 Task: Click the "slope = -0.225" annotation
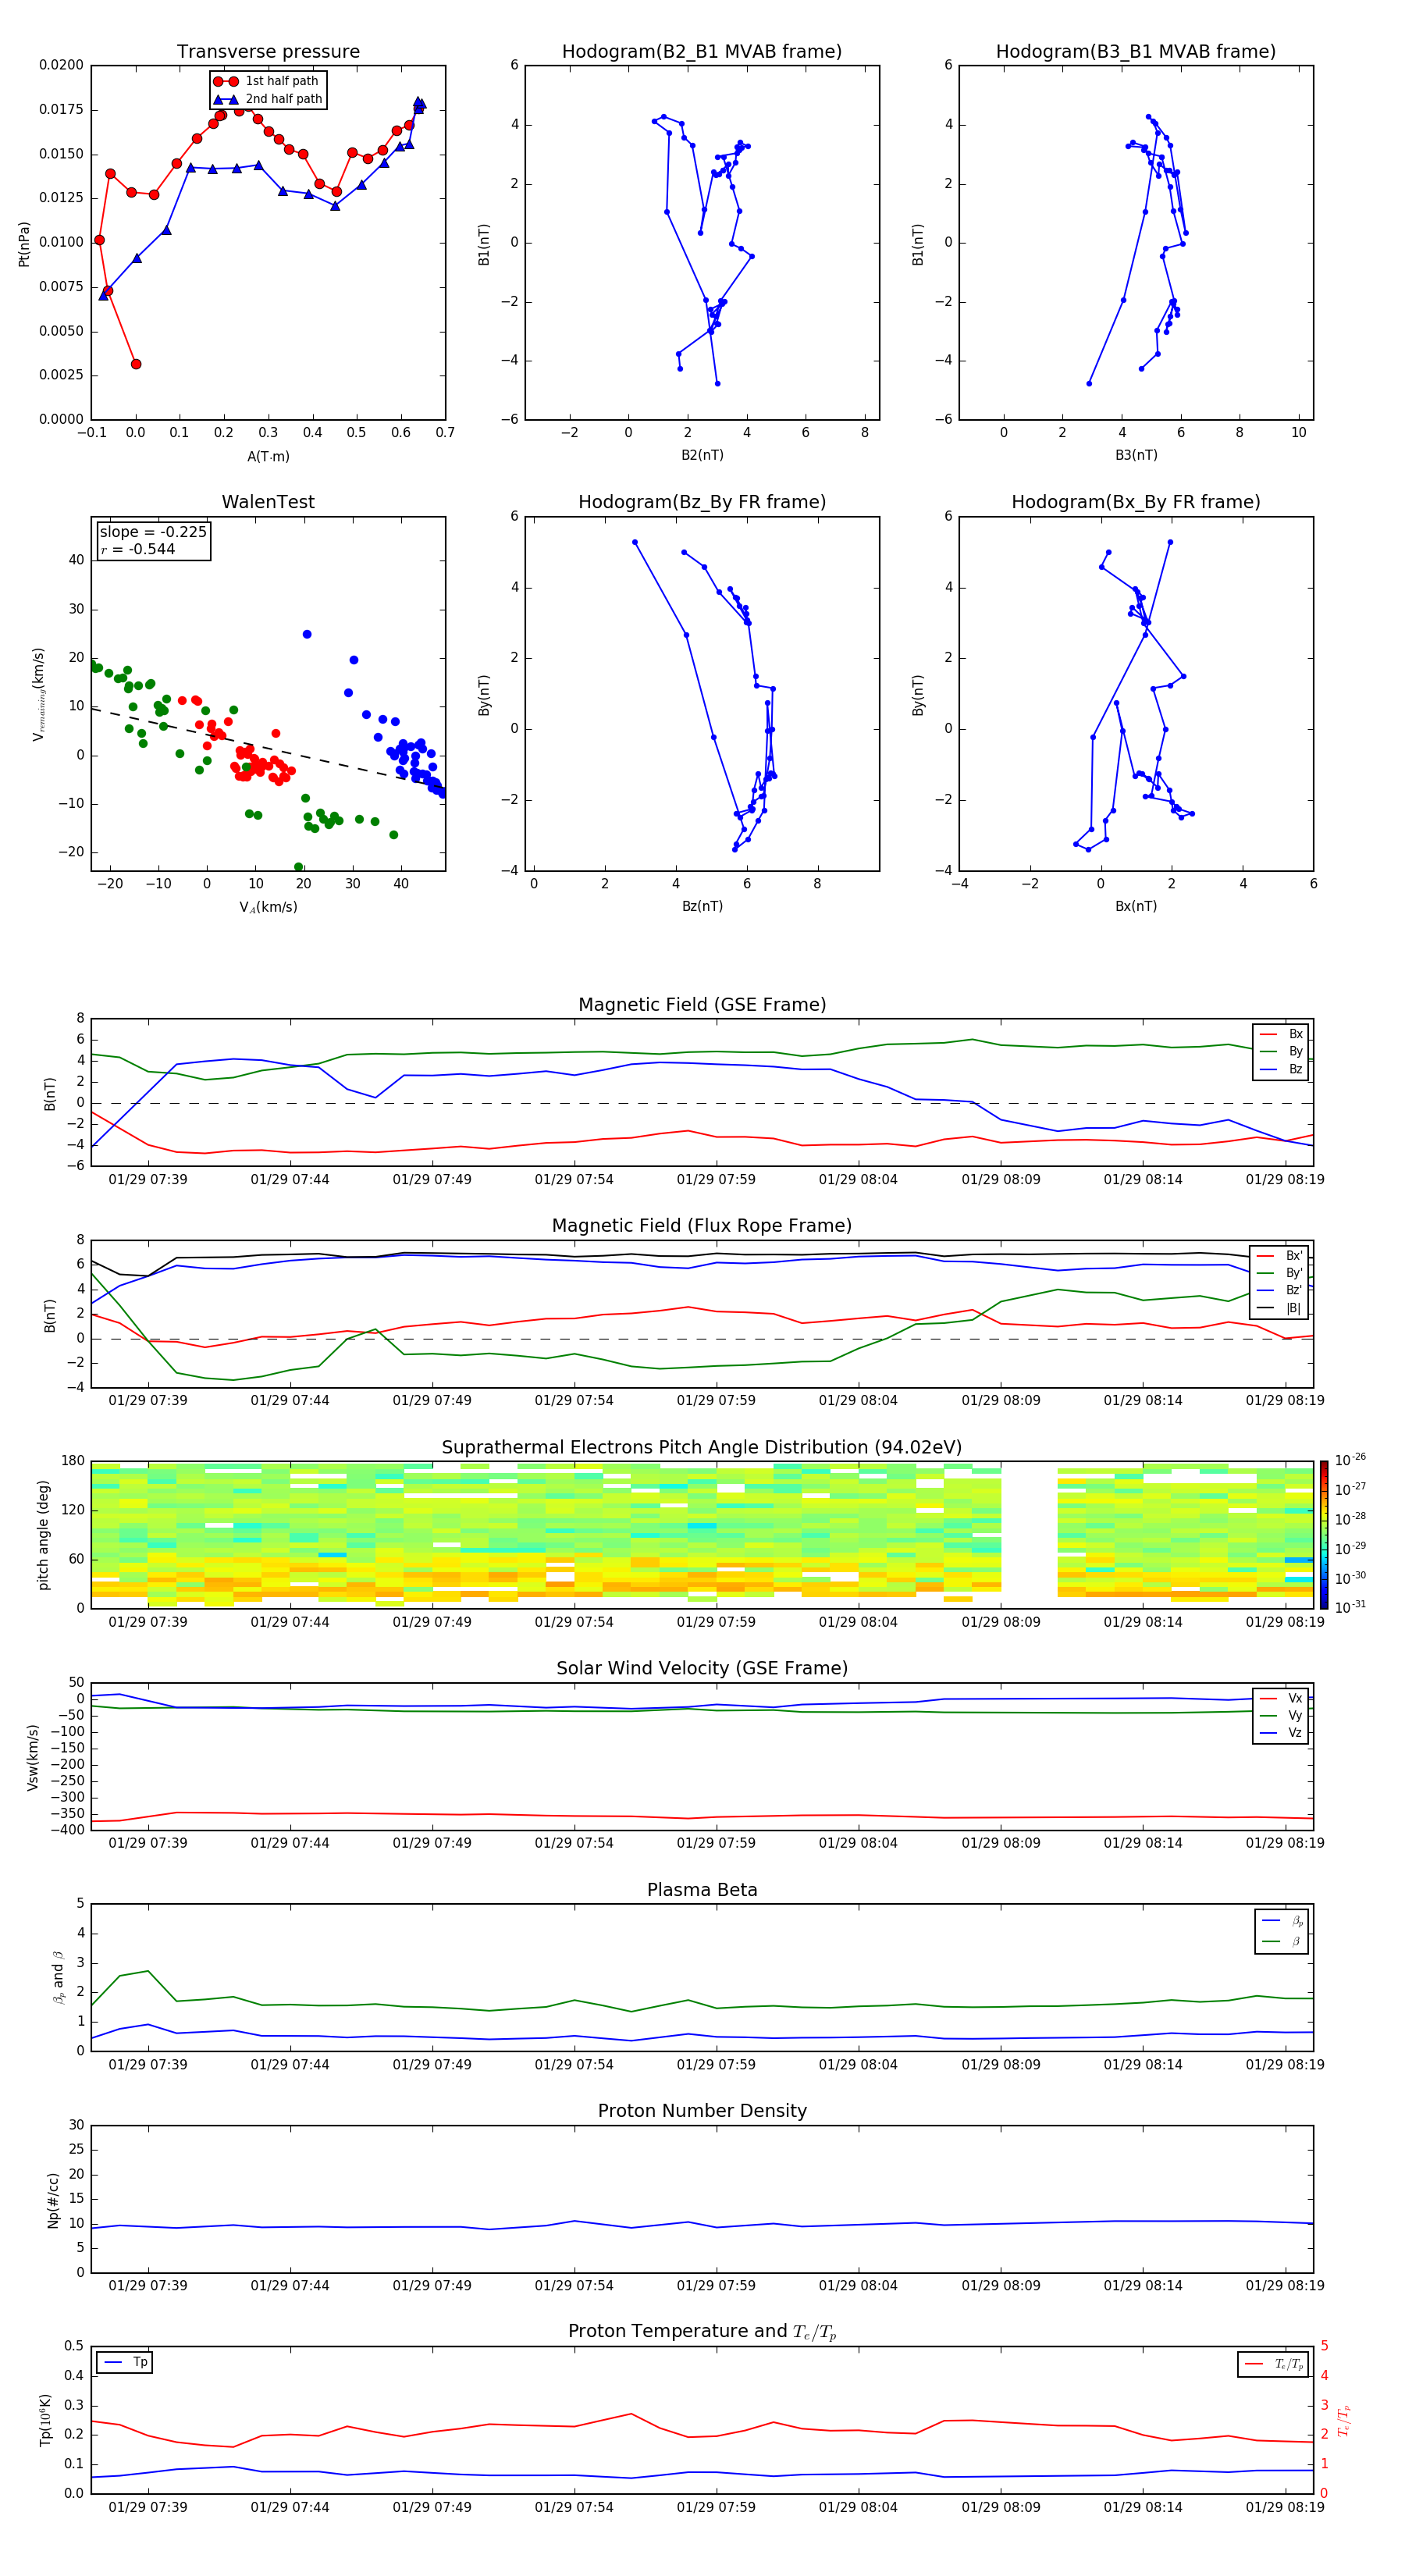pyautogui.click(x=153, y=532)
